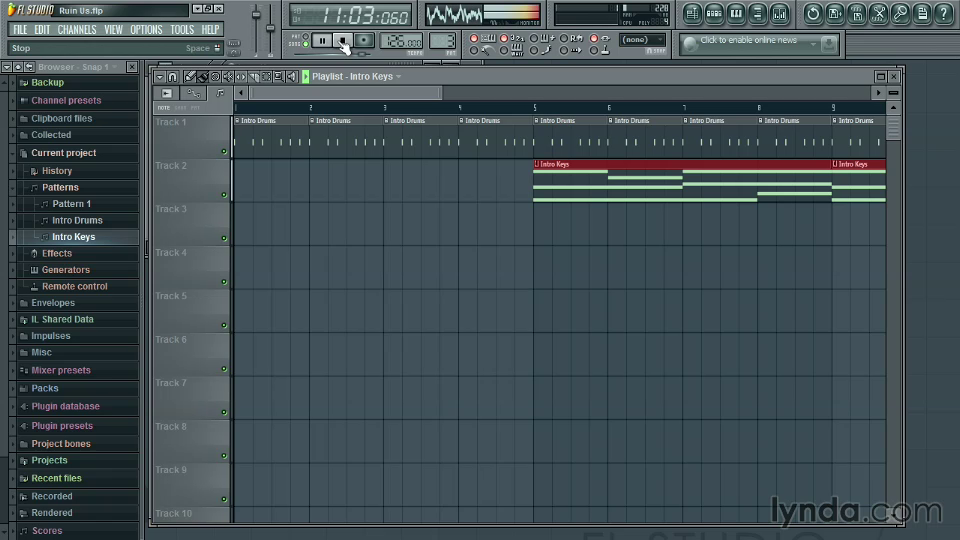Open the project info page icon
This screenshot has width=960, height=540.
click(923, 13)
